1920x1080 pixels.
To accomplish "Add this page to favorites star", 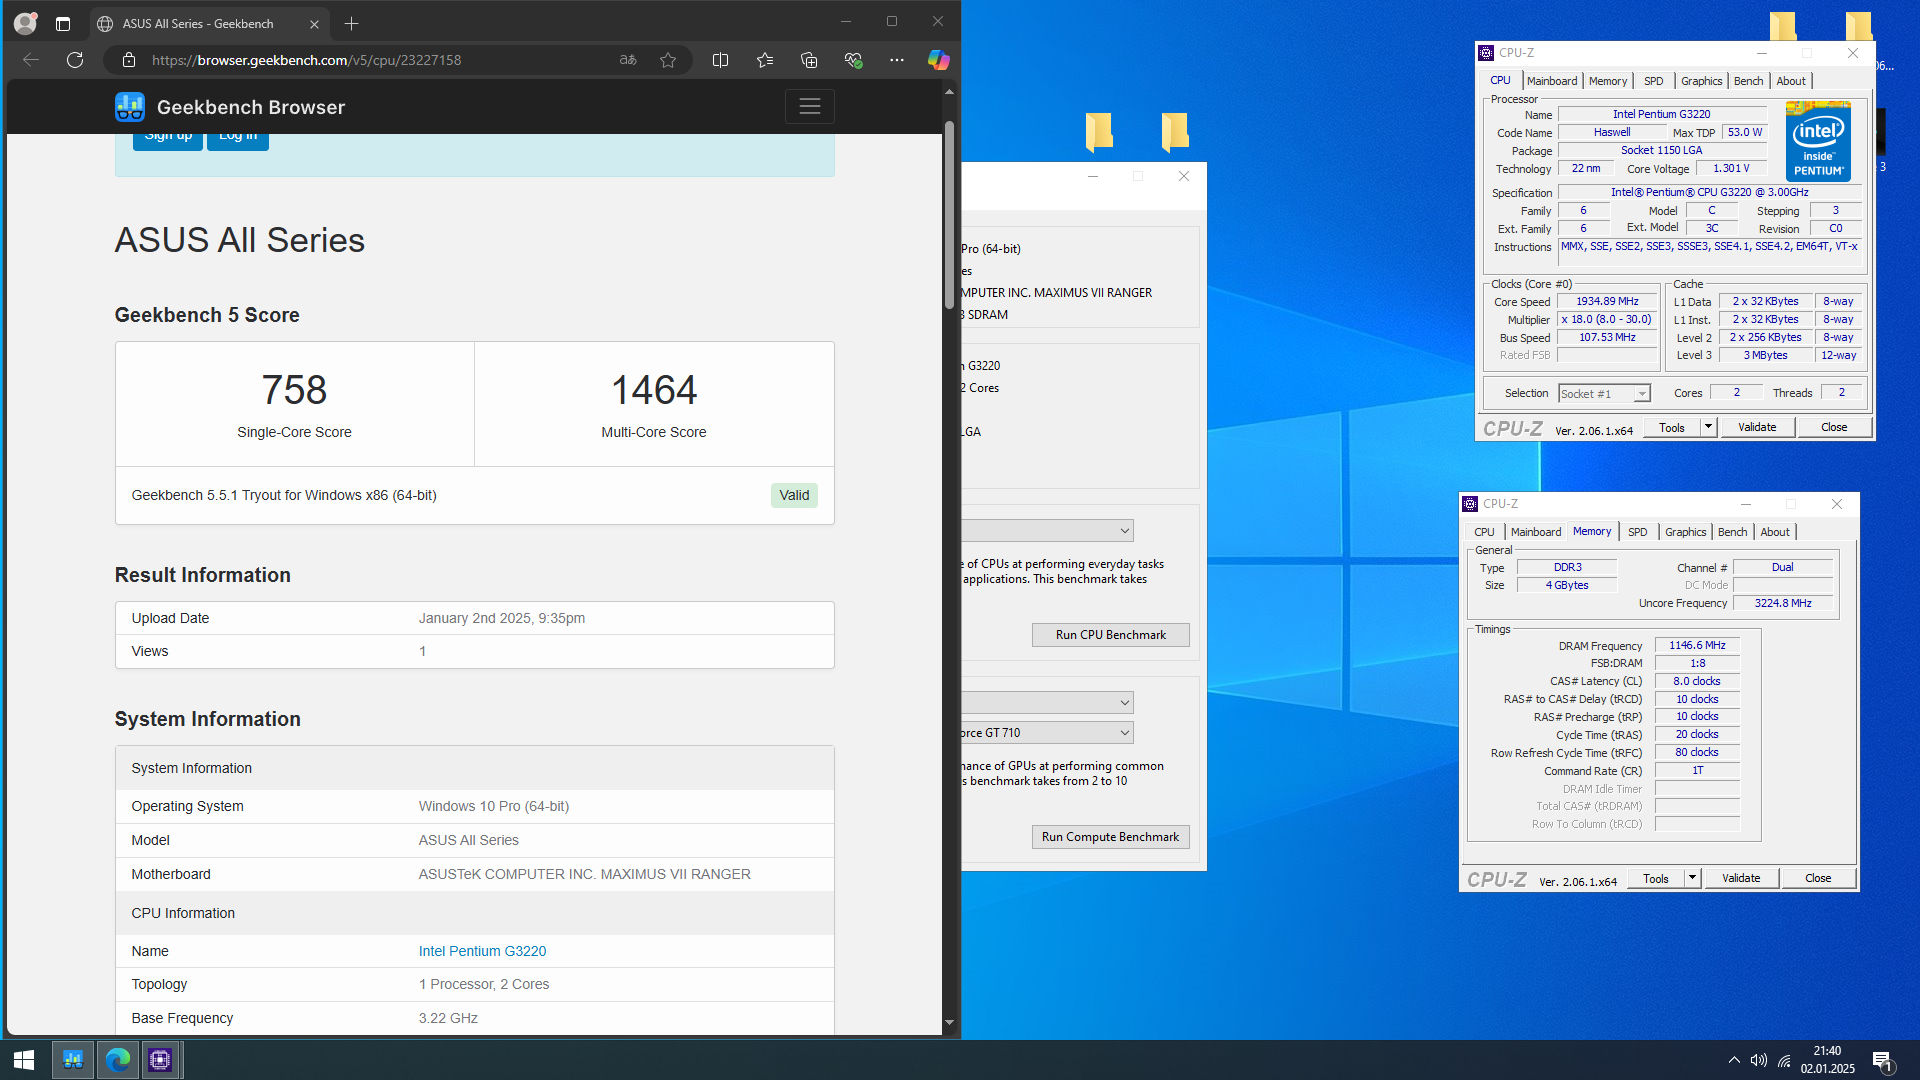I will [x=668, y=60].
